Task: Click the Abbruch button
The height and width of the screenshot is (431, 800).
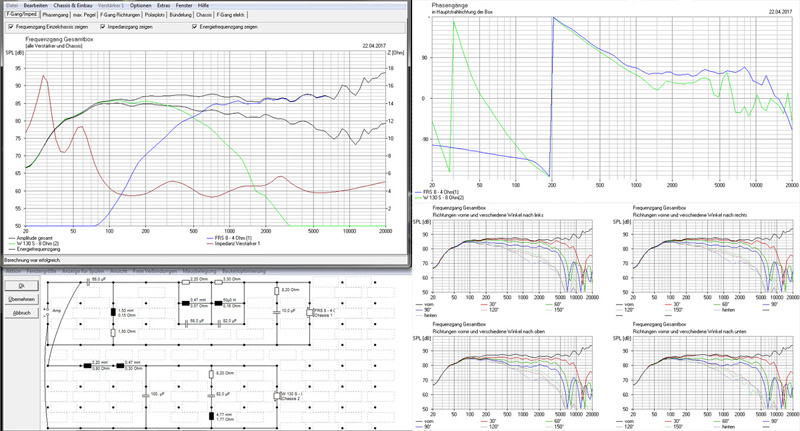Action: 21,313
